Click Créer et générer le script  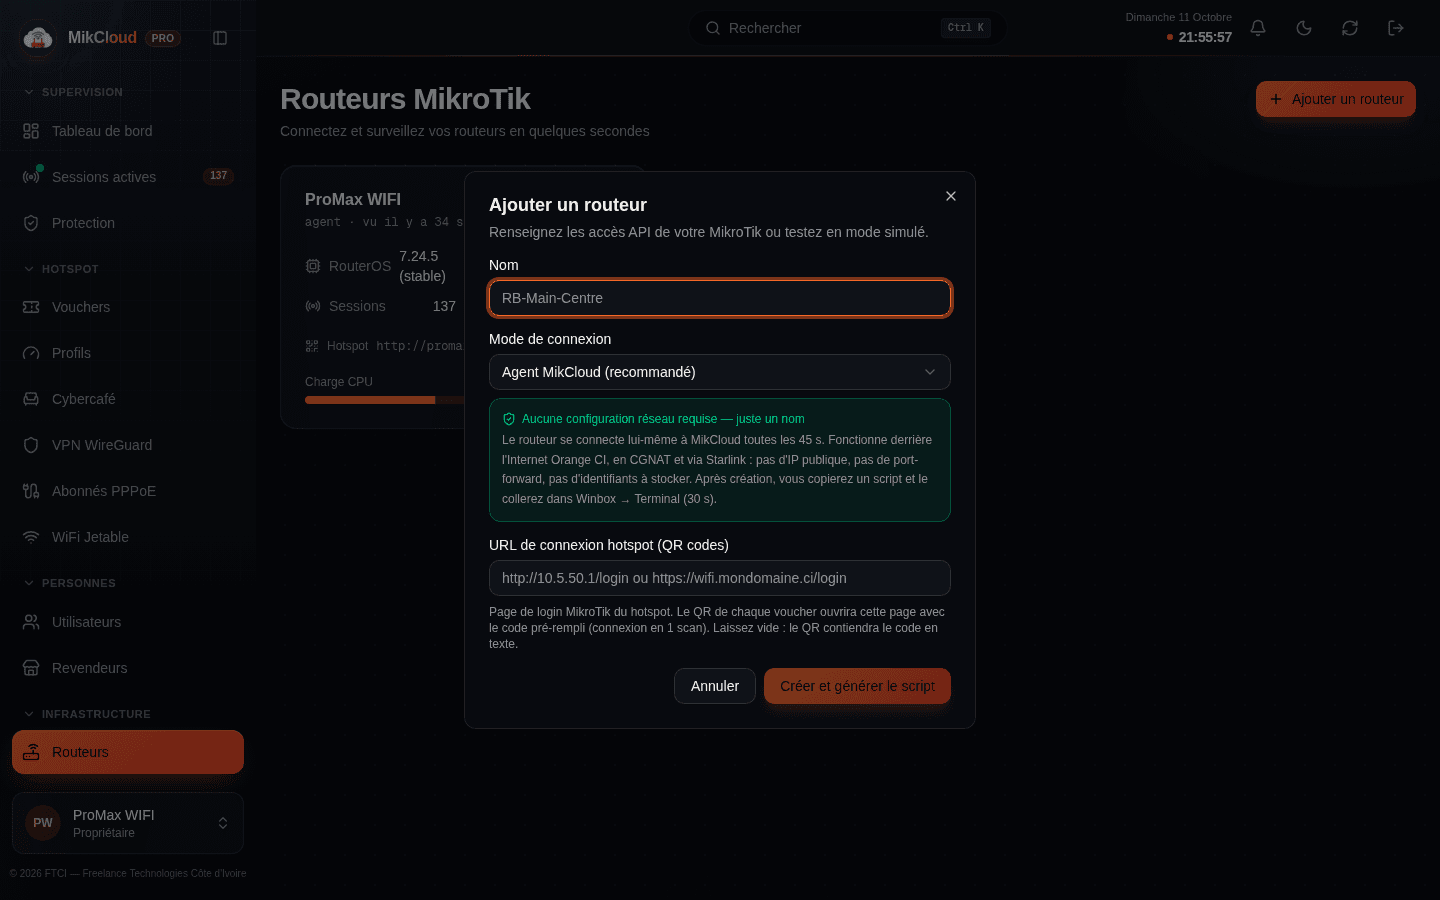857,686
